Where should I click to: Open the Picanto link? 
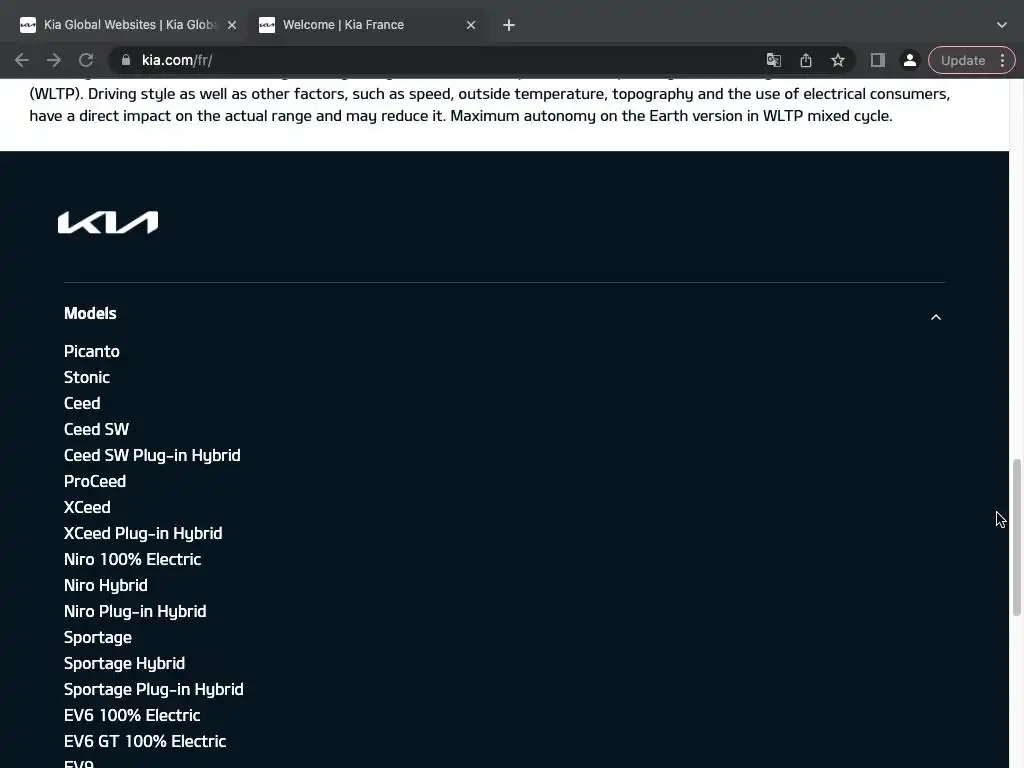tap(91, 351)
